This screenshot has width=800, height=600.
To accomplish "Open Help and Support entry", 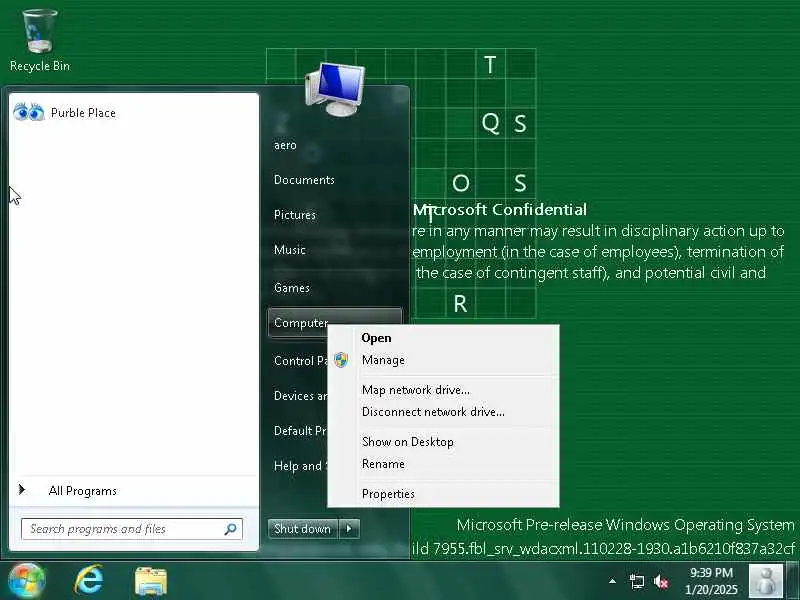I will pyautogui.click(x=300, y=465).
